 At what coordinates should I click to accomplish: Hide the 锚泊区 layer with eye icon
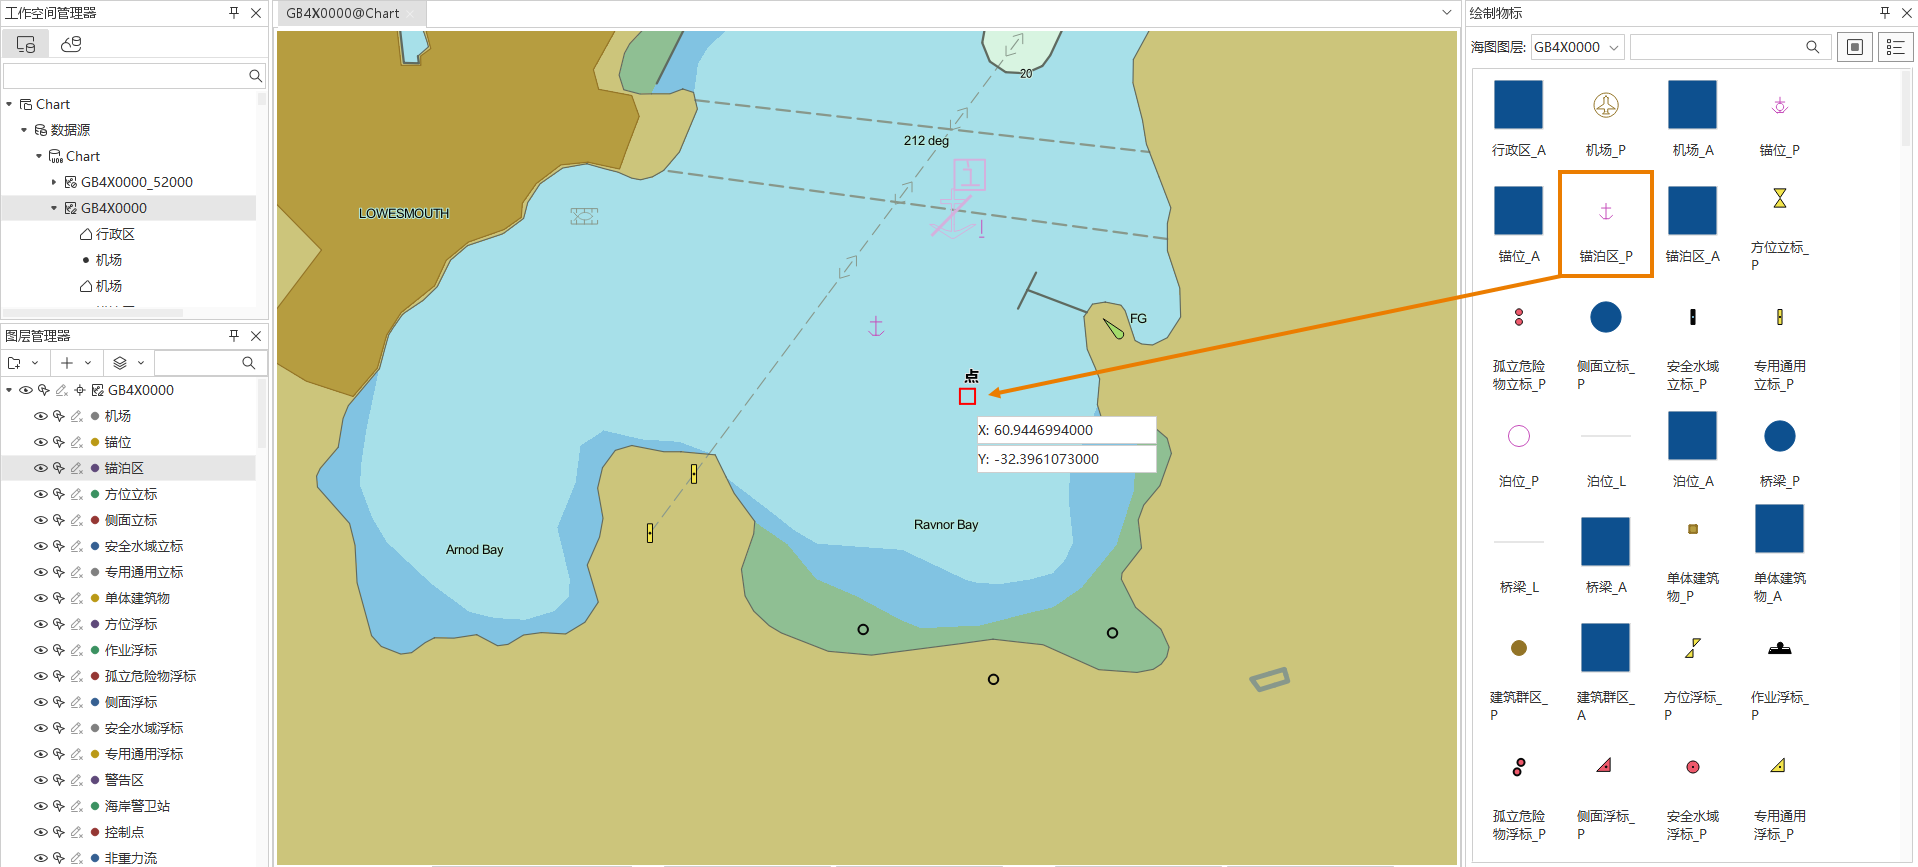point(41,468)
